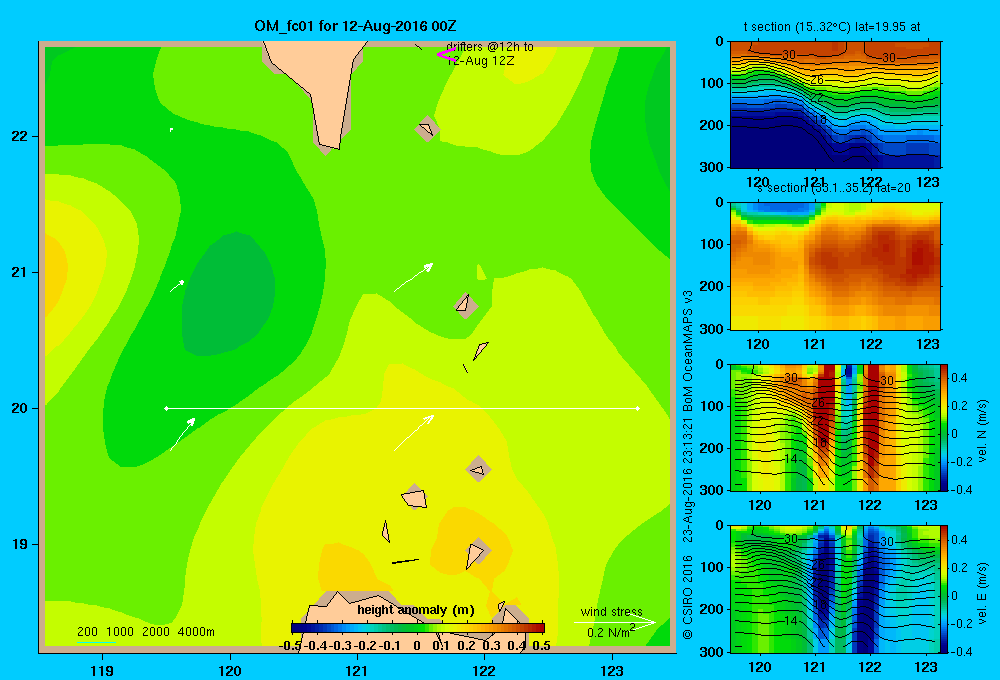Viewport: 1000px width, 680px height.
Task: Click the 'drifters @12h to' legend text
Action: (x=490, y=47)
